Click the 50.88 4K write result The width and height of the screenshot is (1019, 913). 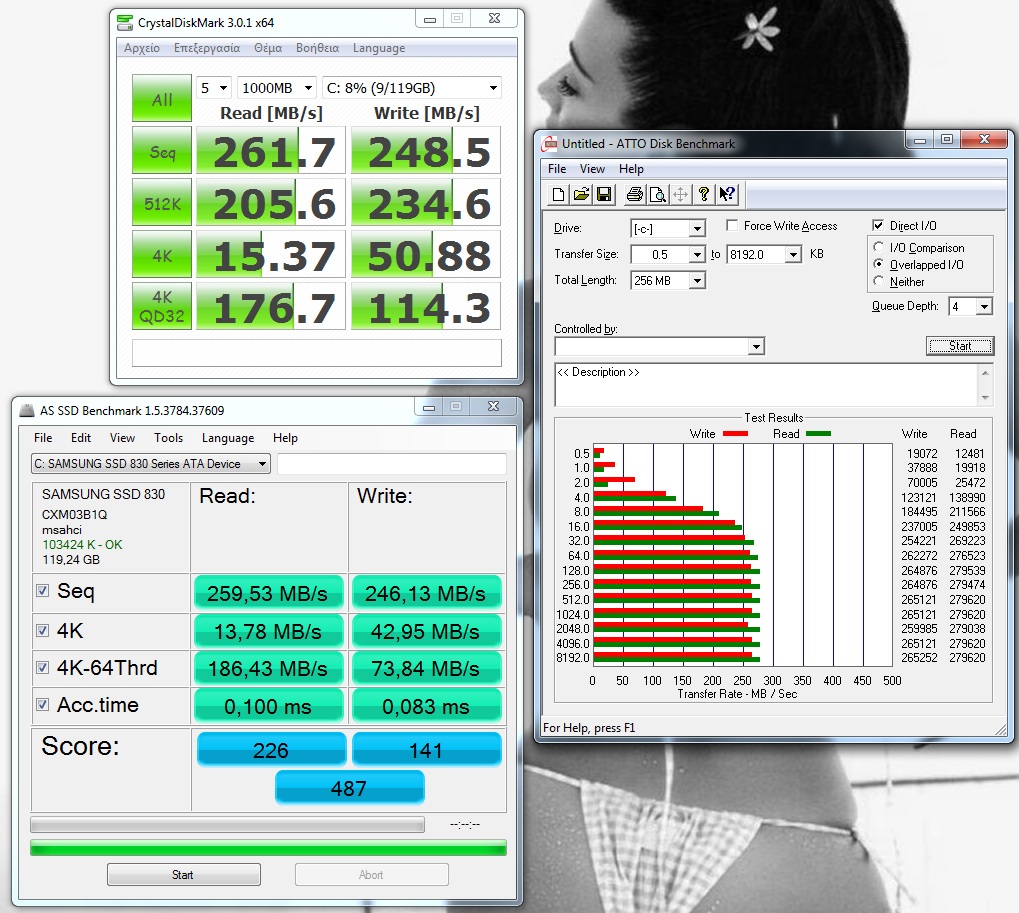426,254
